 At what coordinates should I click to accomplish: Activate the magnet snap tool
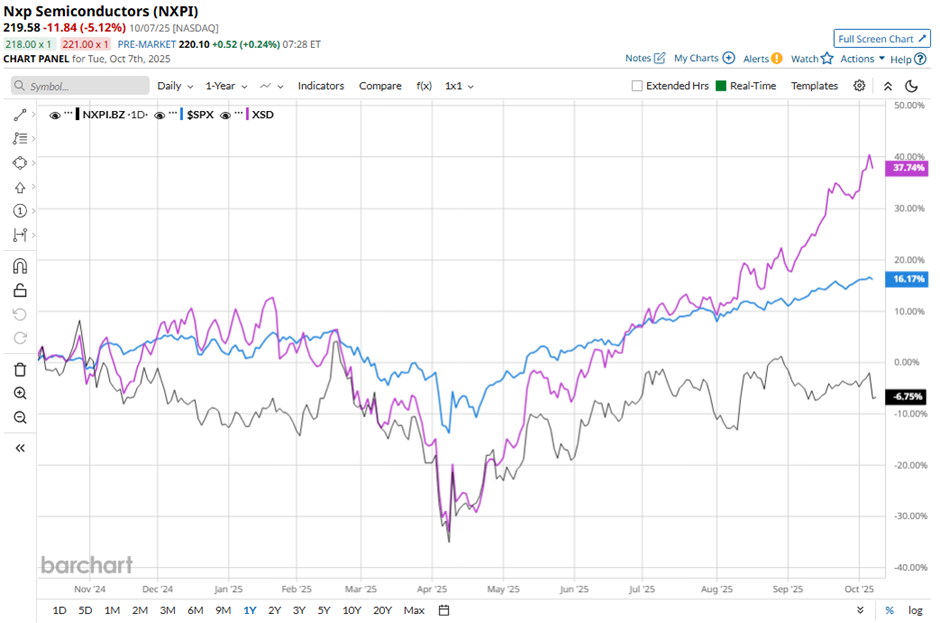tap(19, 266)
